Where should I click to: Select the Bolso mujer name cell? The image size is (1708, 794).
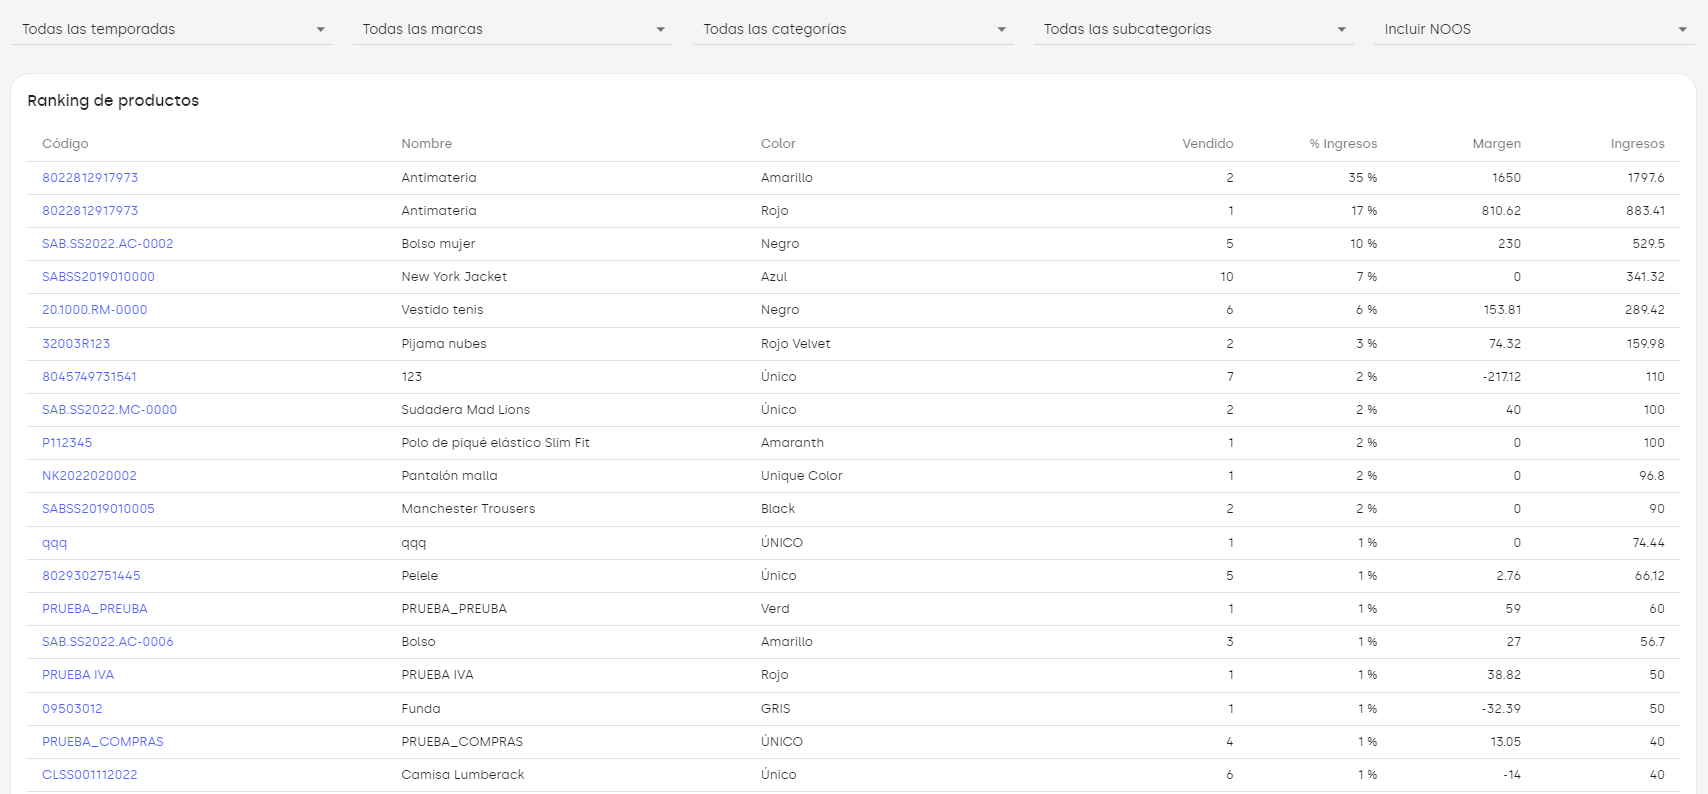coord(438,243)
